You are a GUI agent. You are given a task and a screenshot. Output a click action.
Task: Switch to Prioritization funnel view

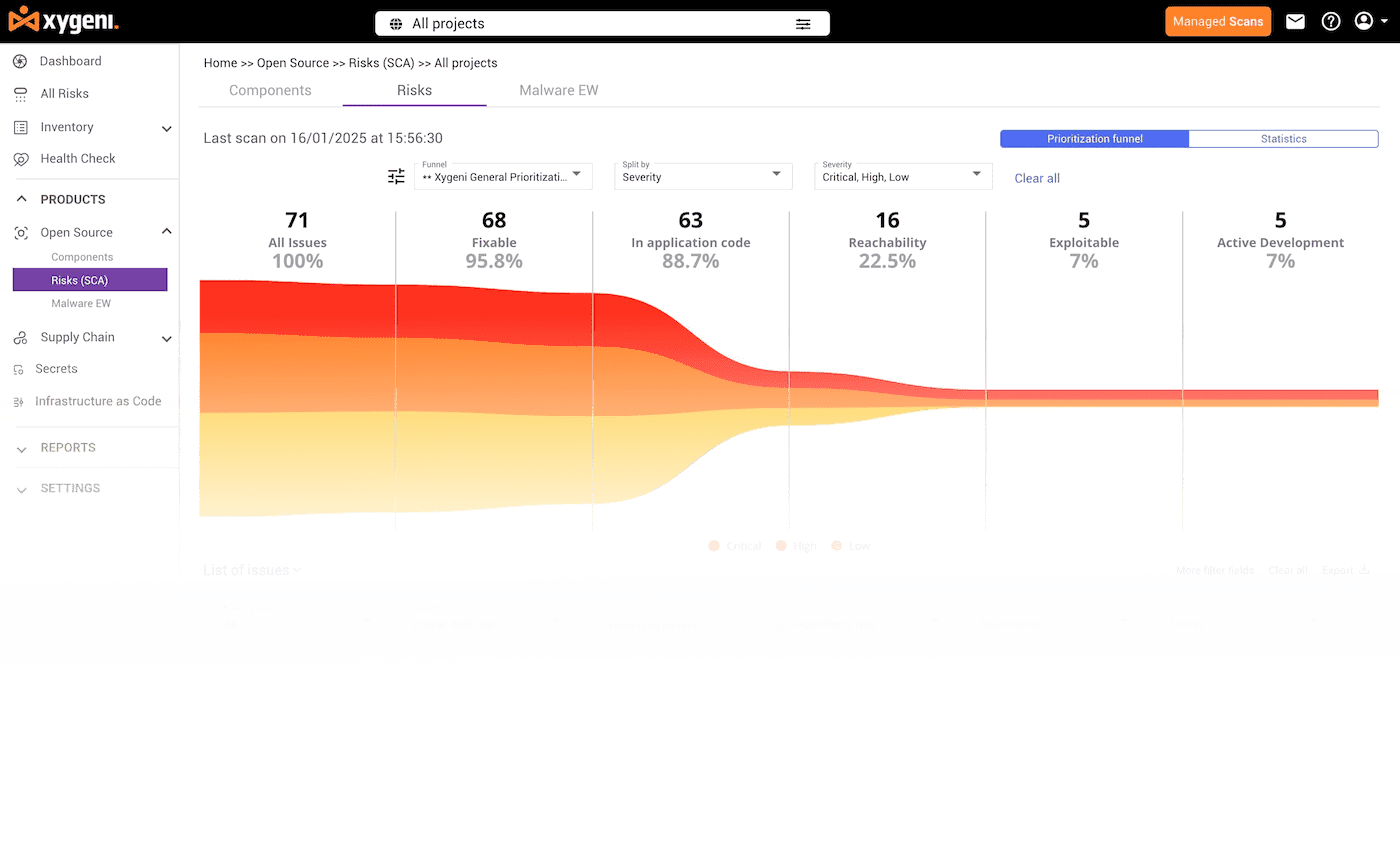click(1094, 139)
